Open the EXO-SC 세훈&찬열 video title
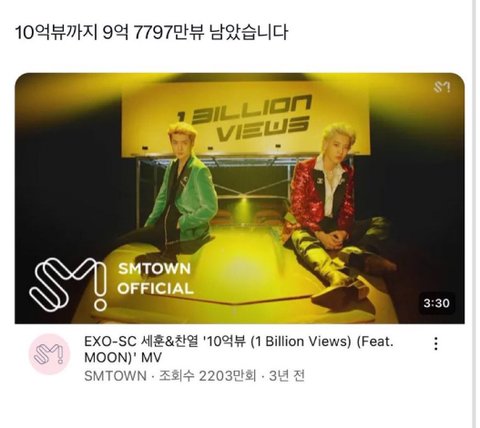The image size is (480, 428). pos(239,349)
